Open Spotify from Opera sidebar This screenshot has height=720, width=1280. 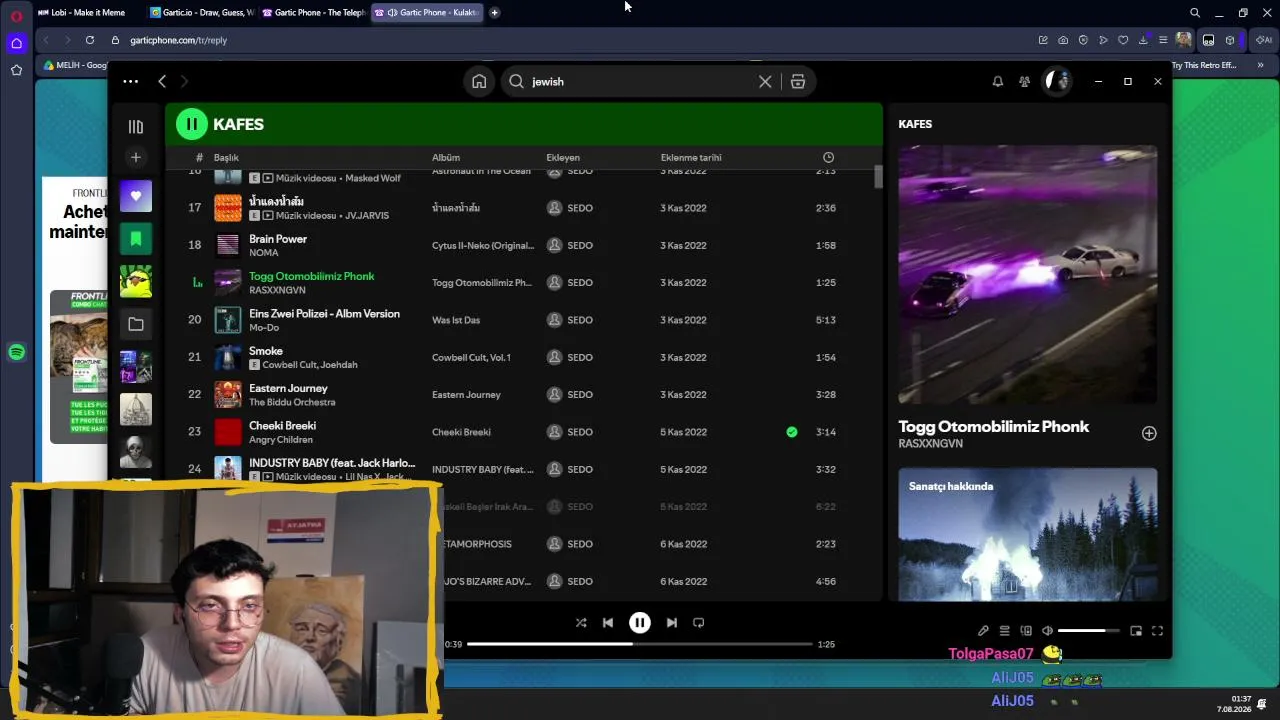(x=16, y=352)
